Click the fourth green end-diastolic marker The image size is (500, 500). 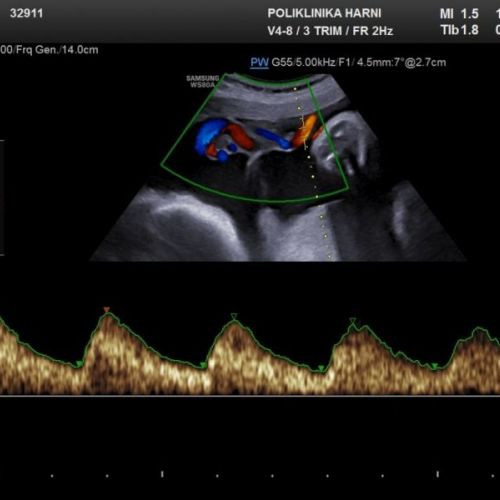[434, 367]
